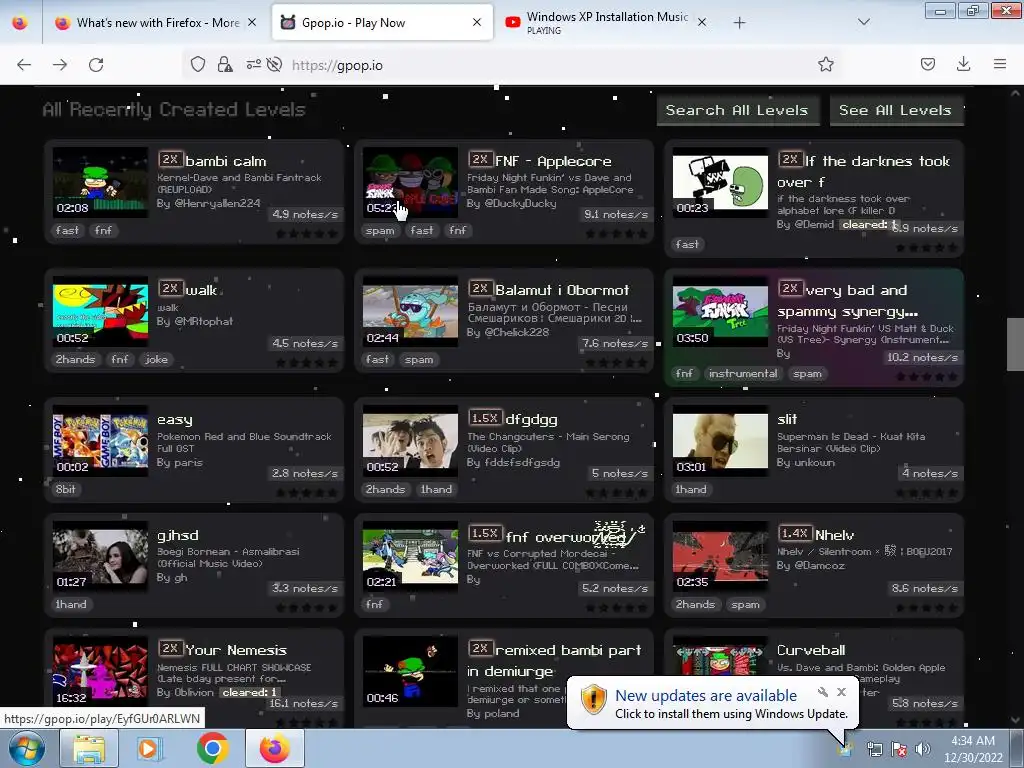Open the Curveball level title
This screenshot has width=1024, height=768.
click(811, 650)
